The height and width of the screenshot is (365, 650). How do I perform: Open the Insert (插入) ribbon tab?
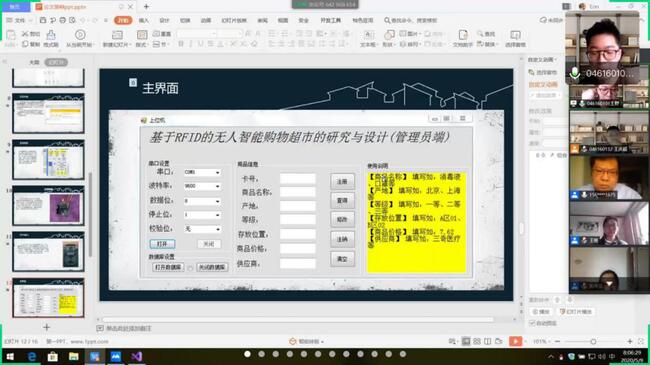(x=144, y=20)
